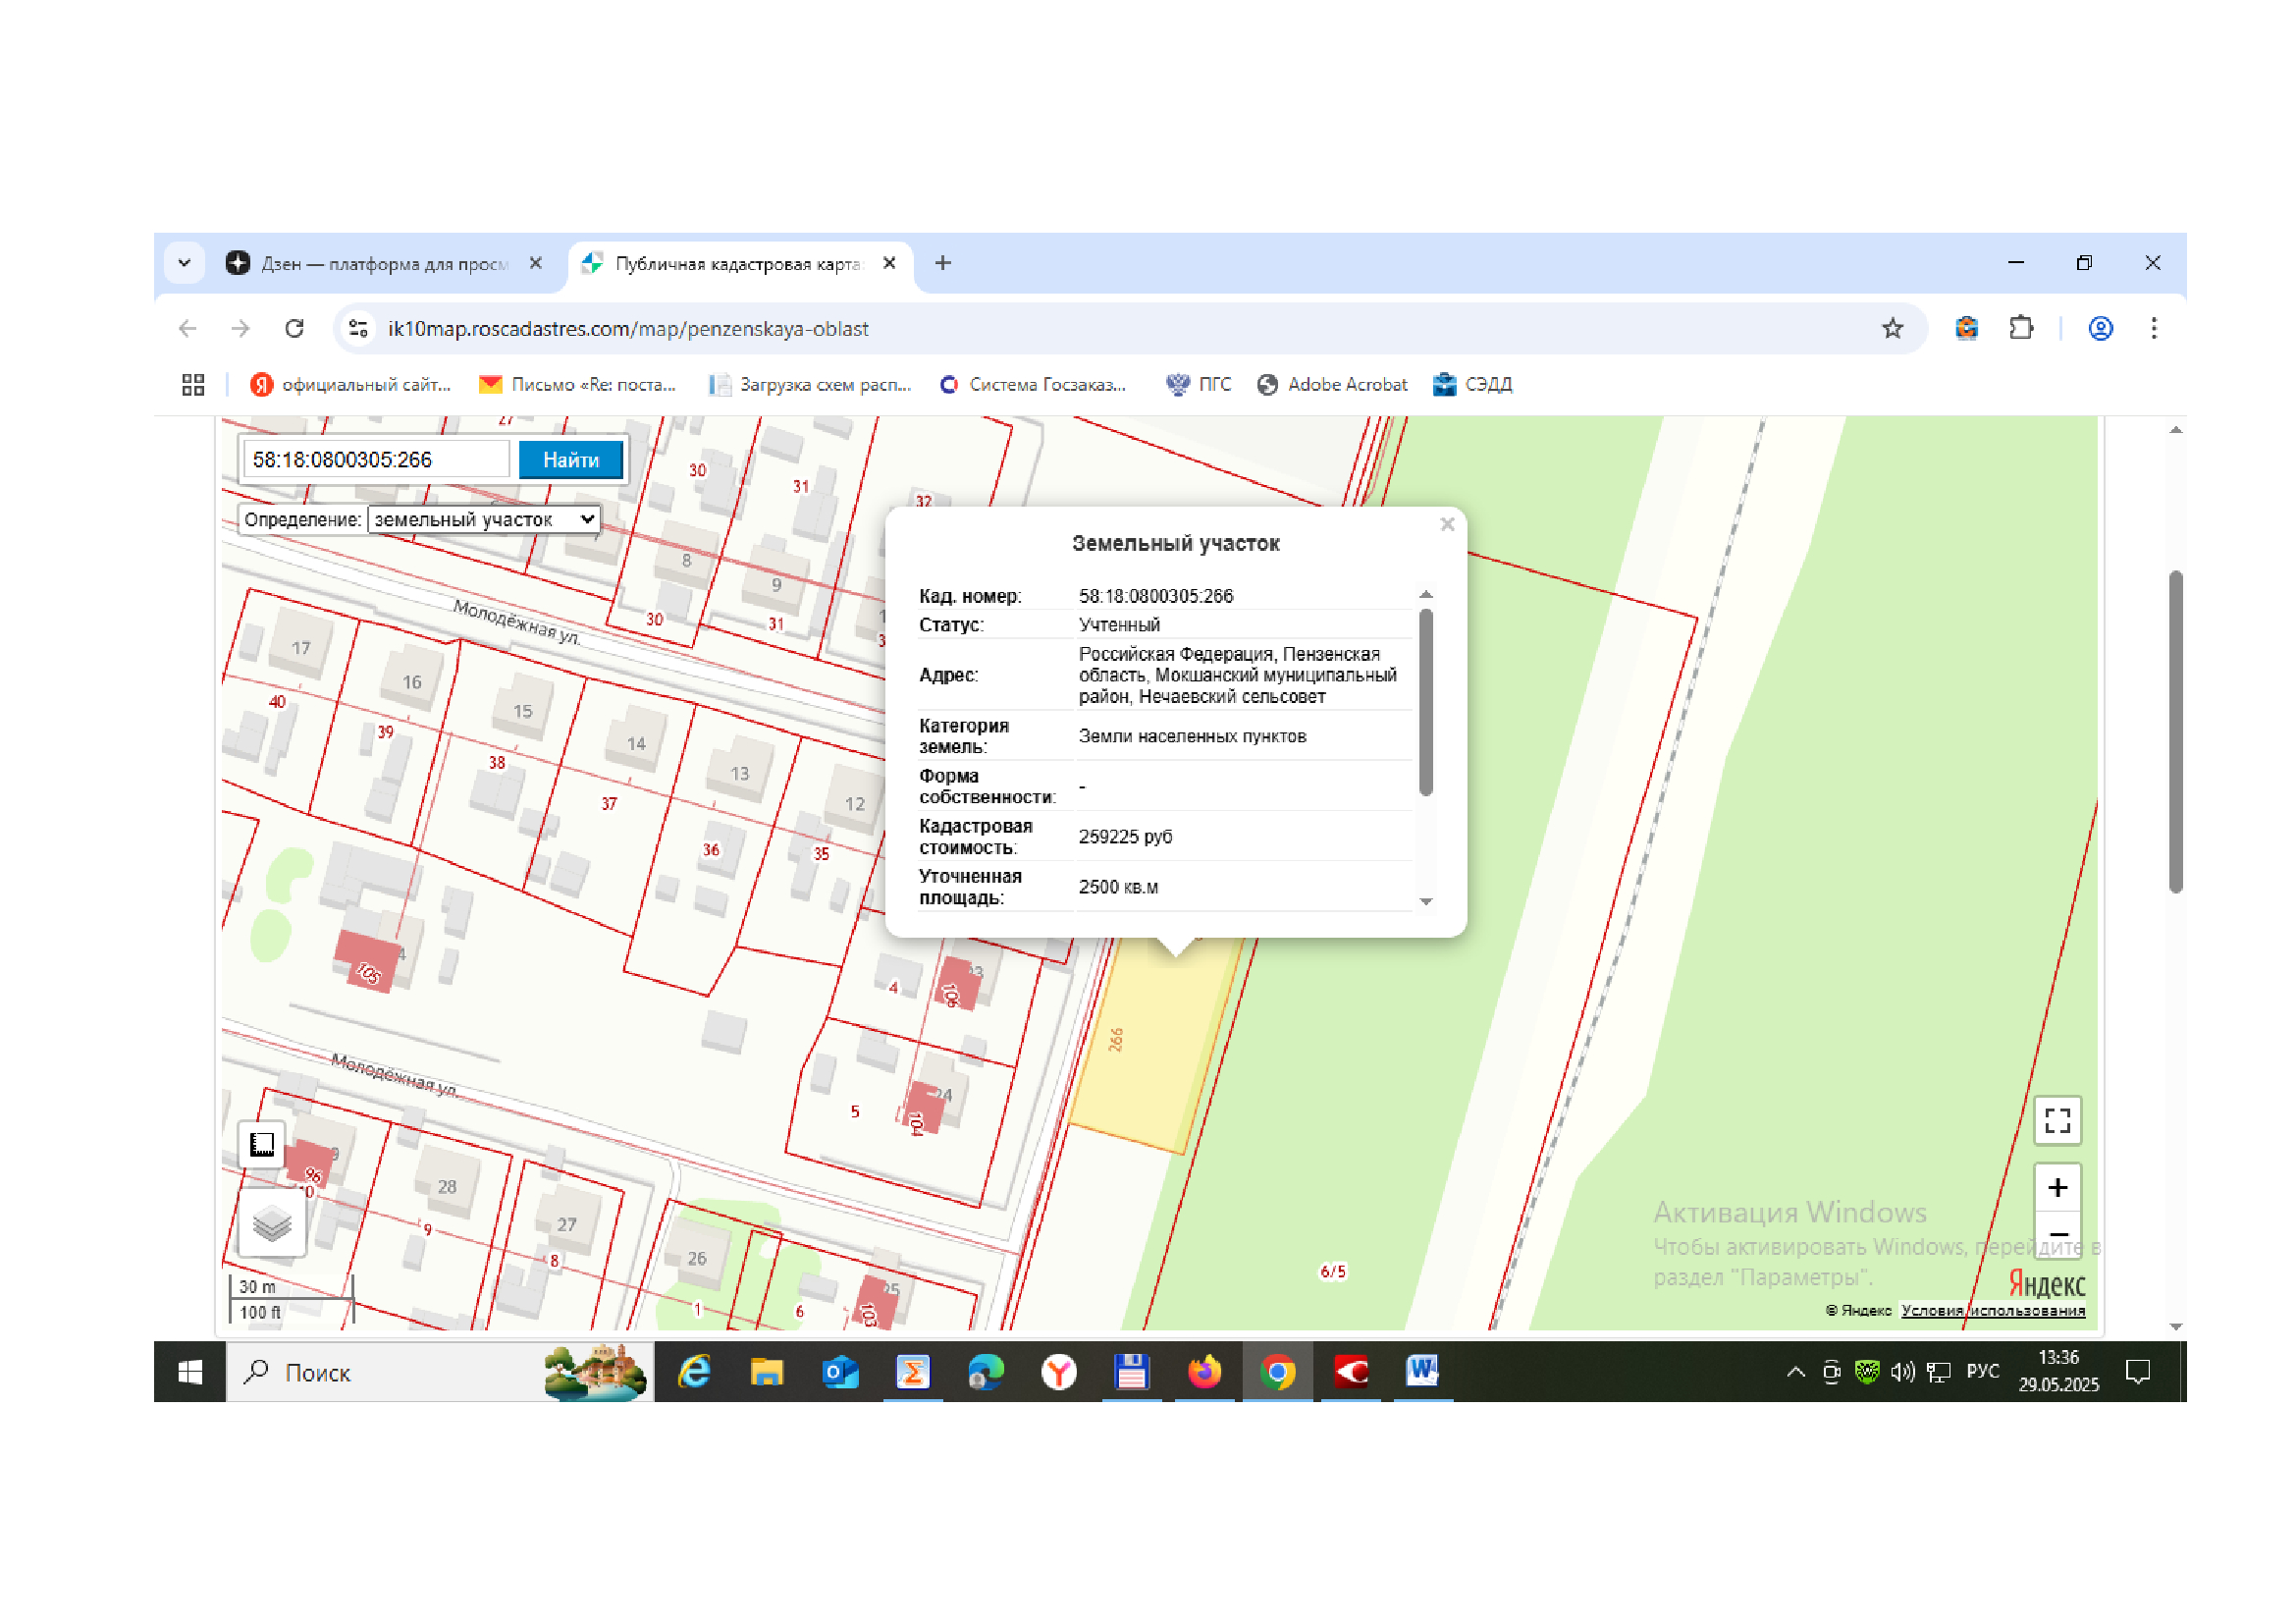This screenshot has width=2296, height=1624.
Task: Click the address bar URL
Action: point(628,329)
